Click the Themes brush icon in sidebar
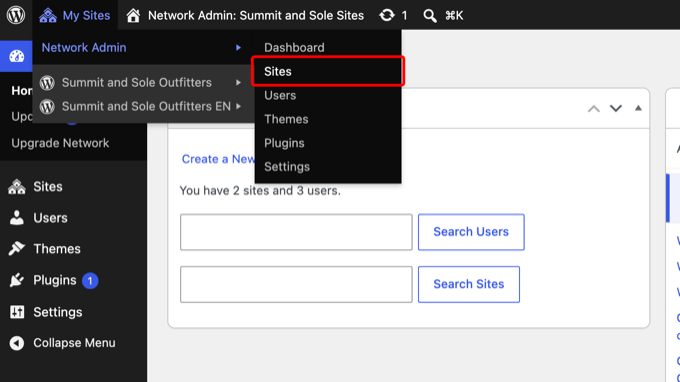Screen dimensions: 680x382 pyautogui.click(x=16, y=249)
